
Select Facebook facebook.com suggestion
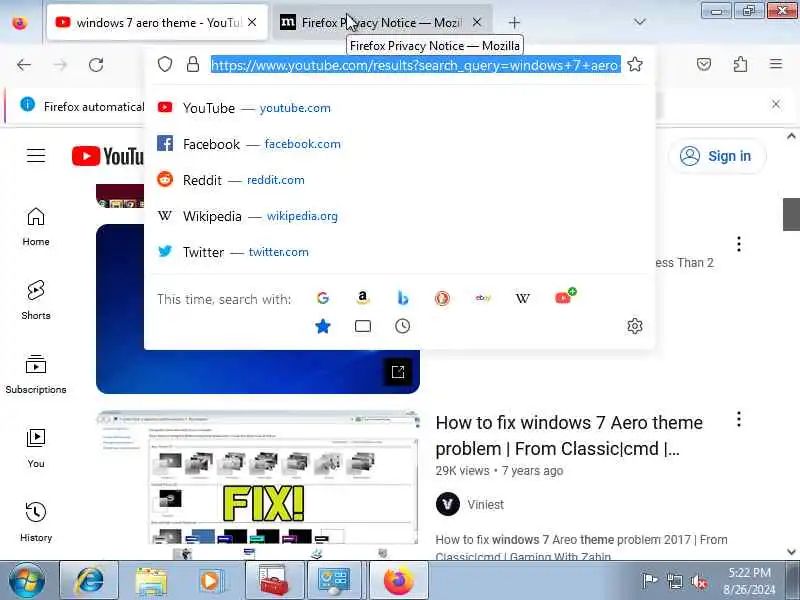[x=399, y=144]
